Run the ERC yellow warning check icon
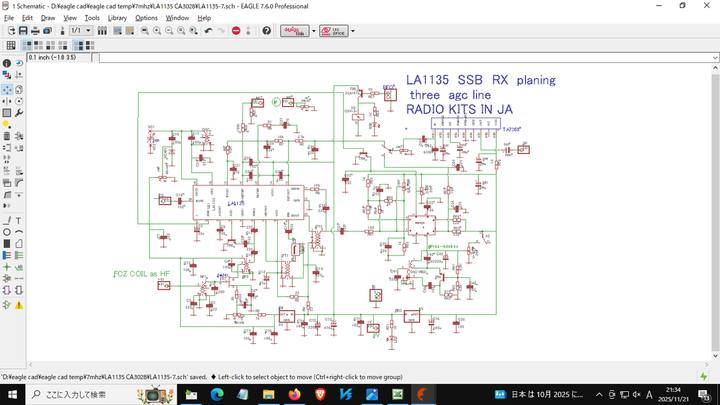The height and width of the screenshot is (405, 720). [20, 304]
